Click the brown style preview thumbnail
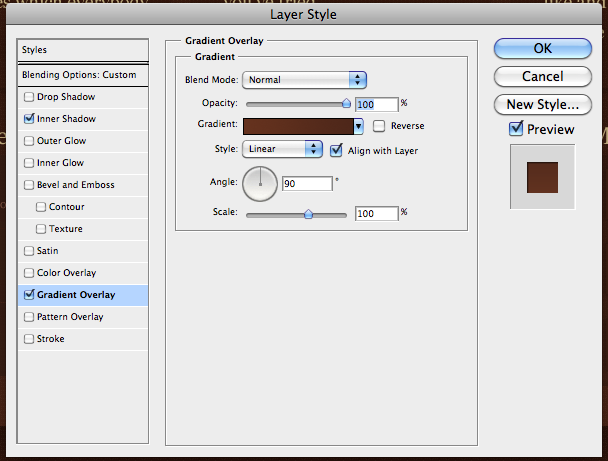Image resolution: width=608 pixels, height=461 pixels. click(x=542, y=177)
